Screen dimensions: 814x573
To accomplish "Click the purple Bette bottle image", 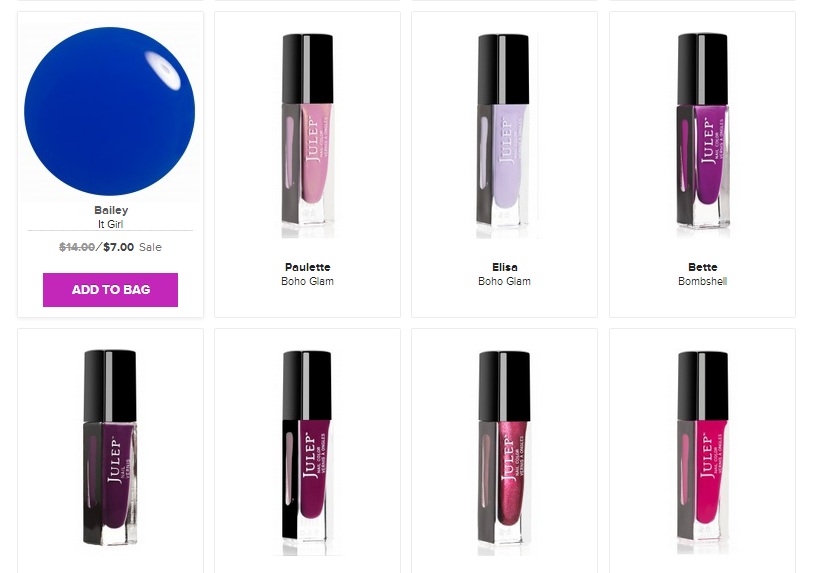I will point(702,135).
